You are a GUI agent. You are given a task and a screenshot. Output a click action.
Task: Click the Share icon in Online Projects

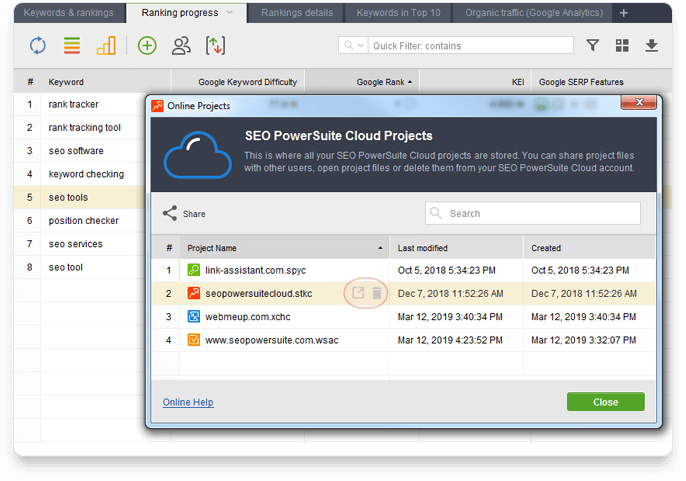(x=170, y=213)
